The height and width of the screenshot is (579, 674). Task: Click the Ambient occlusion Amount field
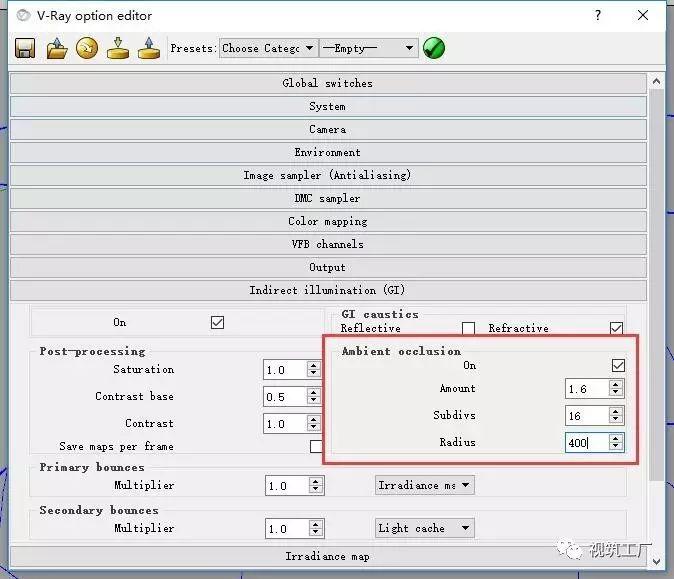pyautogui.click(x=587, y=389)
